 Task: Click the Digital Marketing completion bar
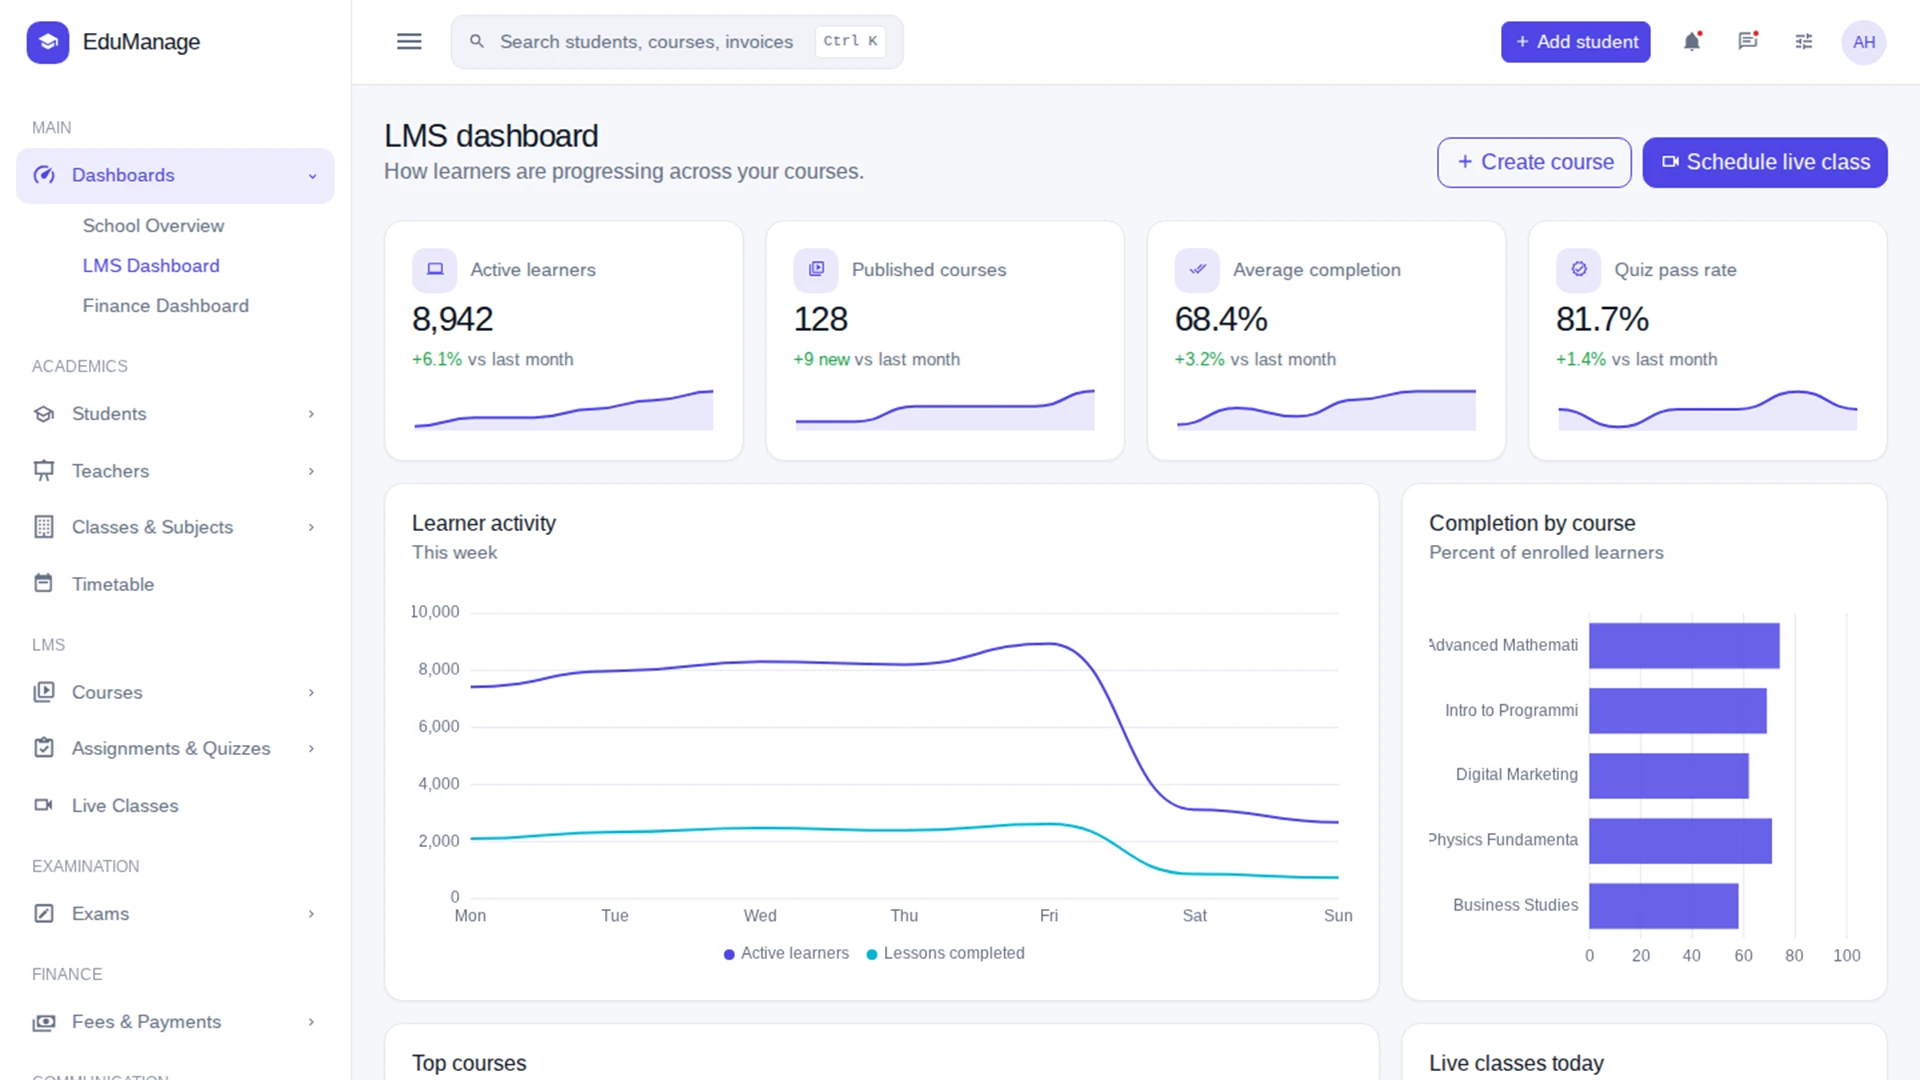coord(1668,775)
